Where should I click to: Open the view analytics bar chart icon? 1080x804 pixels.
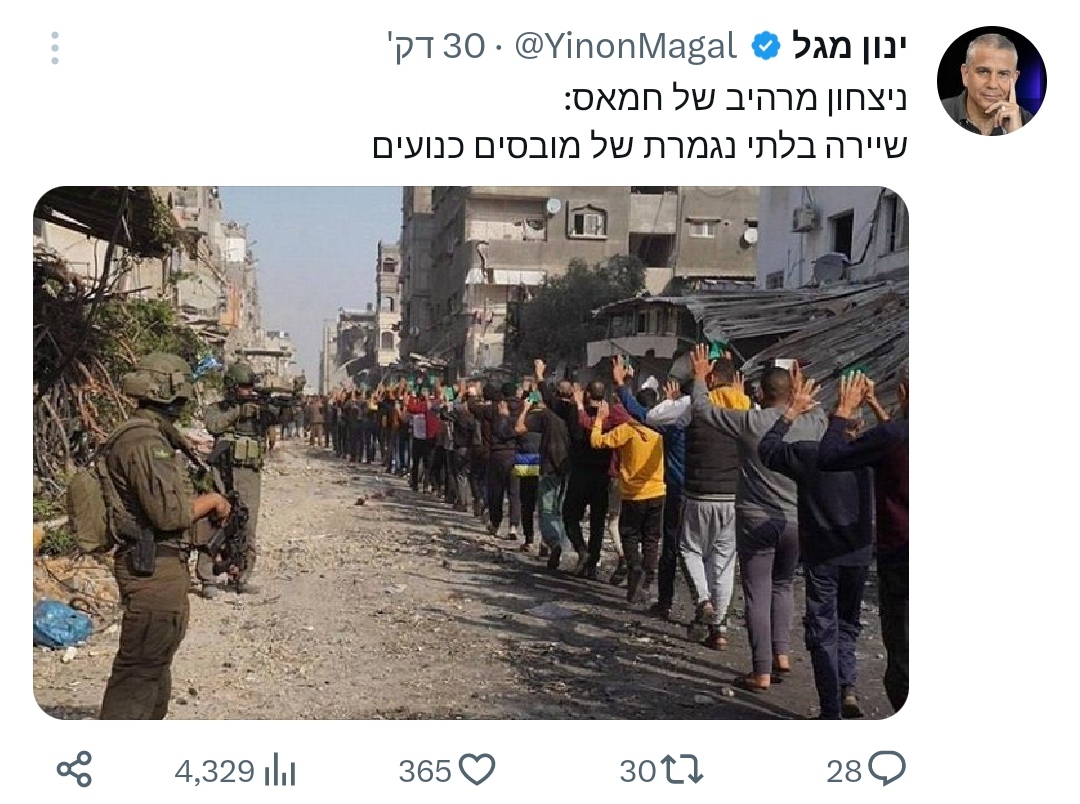click(x=280, y=770)
